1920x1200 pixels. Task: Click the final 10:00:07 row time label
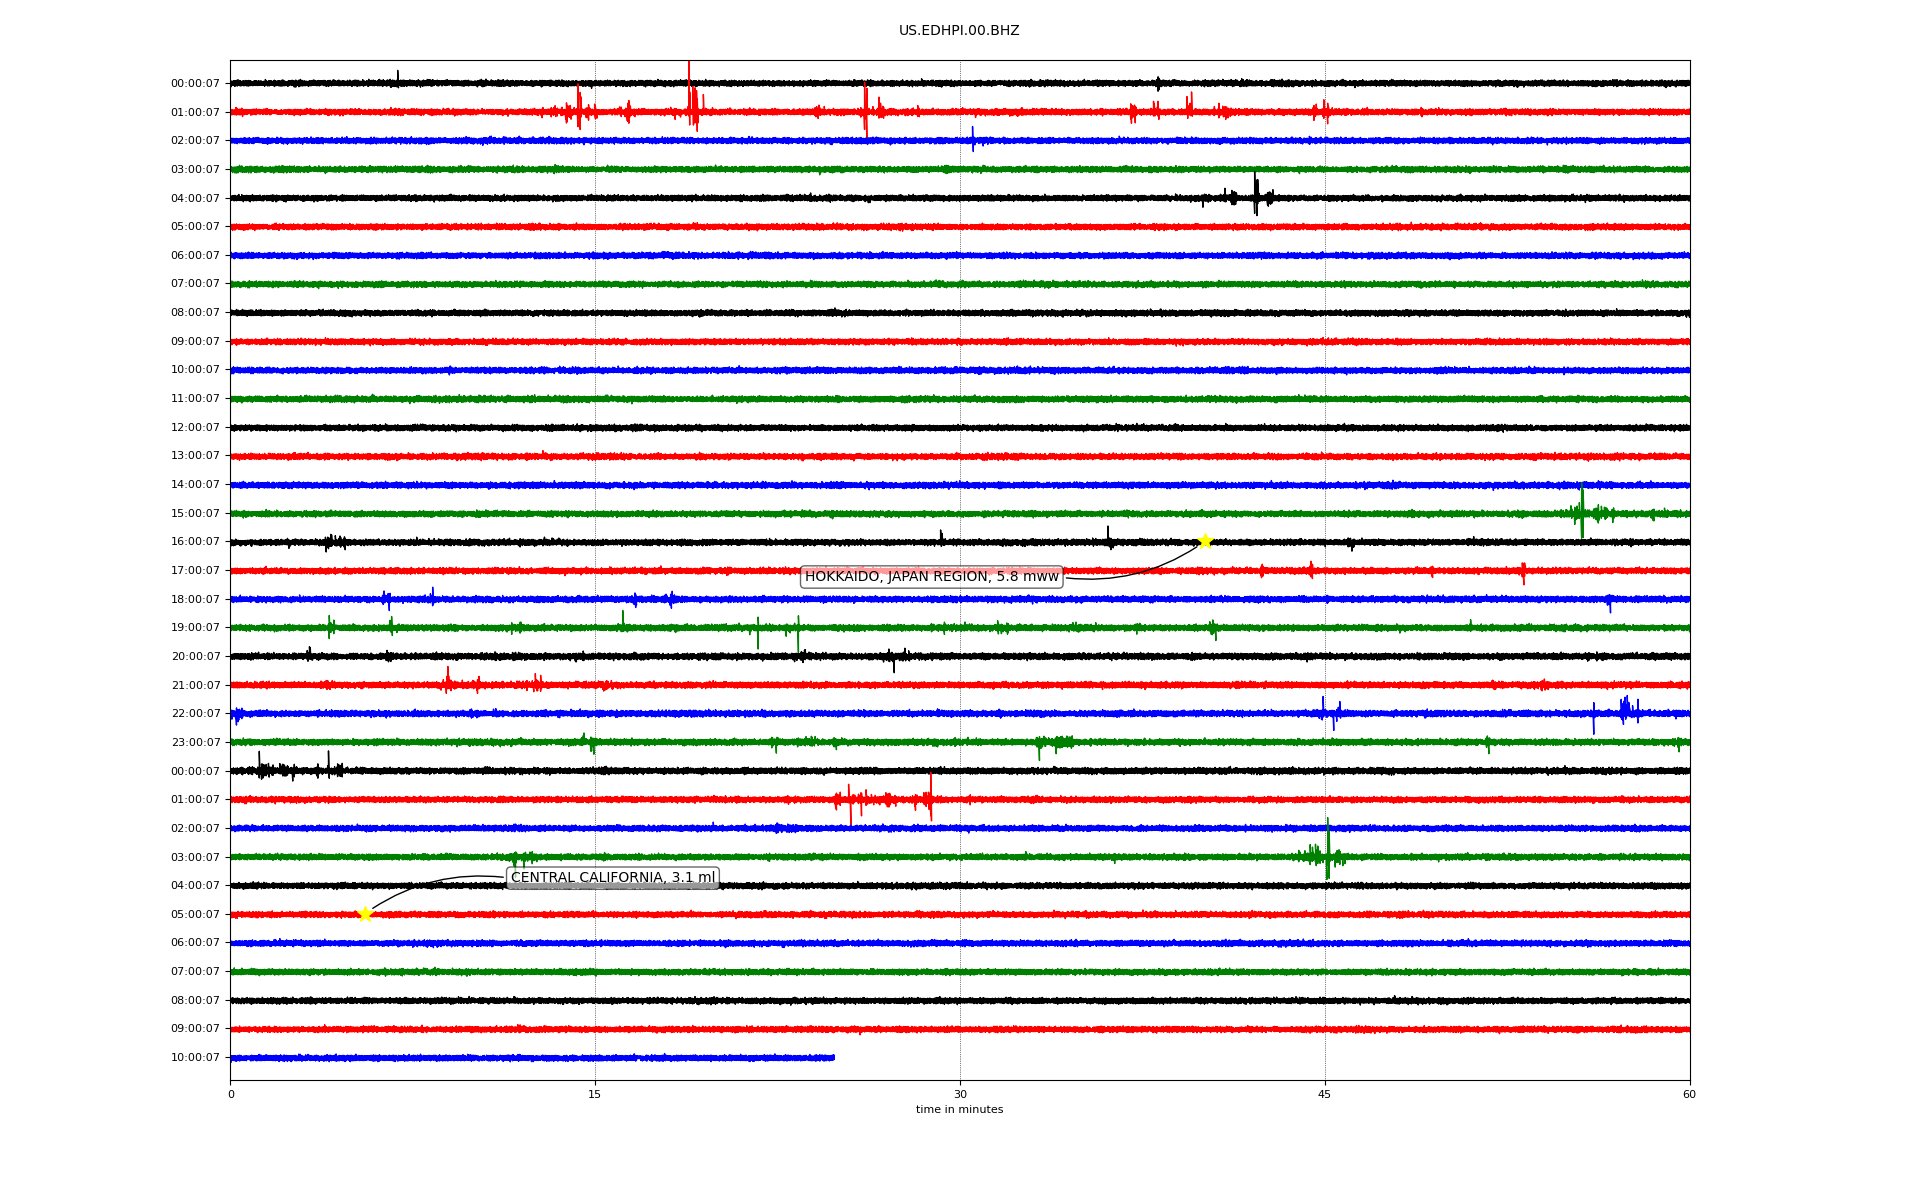[195, 1058]
